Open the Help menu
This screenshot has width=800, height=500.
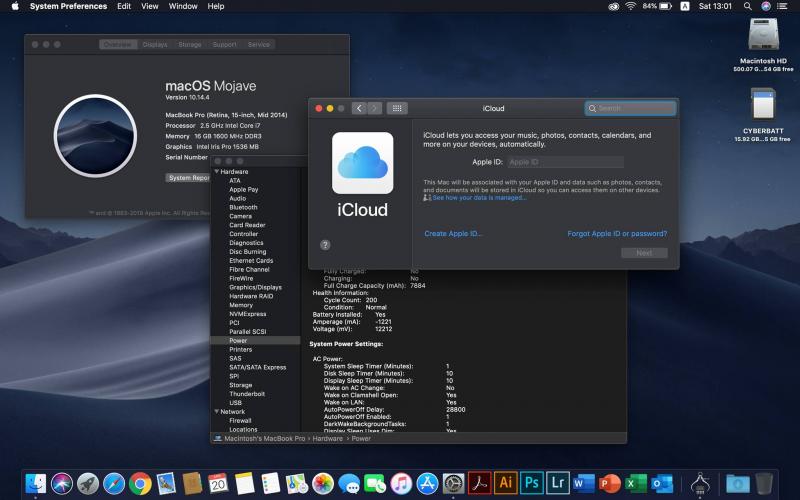coord(216,6)
